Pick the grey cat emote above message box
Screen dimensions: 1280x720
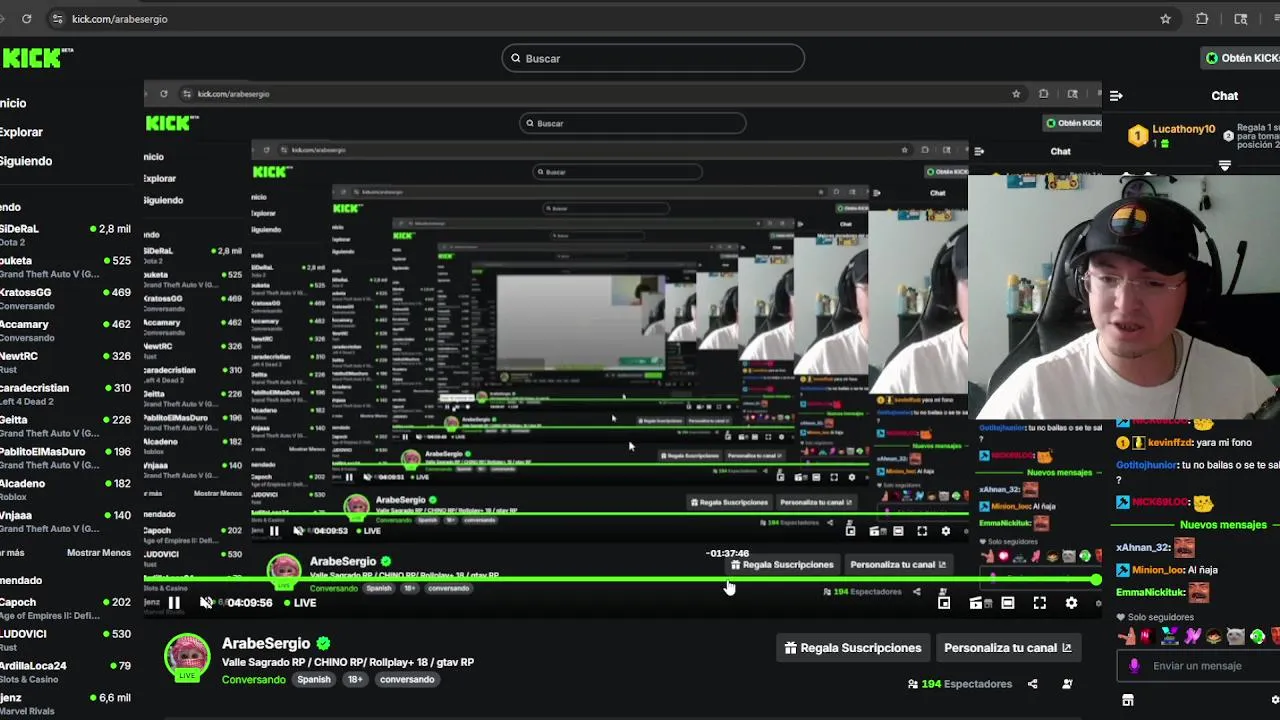(1236, 636)
